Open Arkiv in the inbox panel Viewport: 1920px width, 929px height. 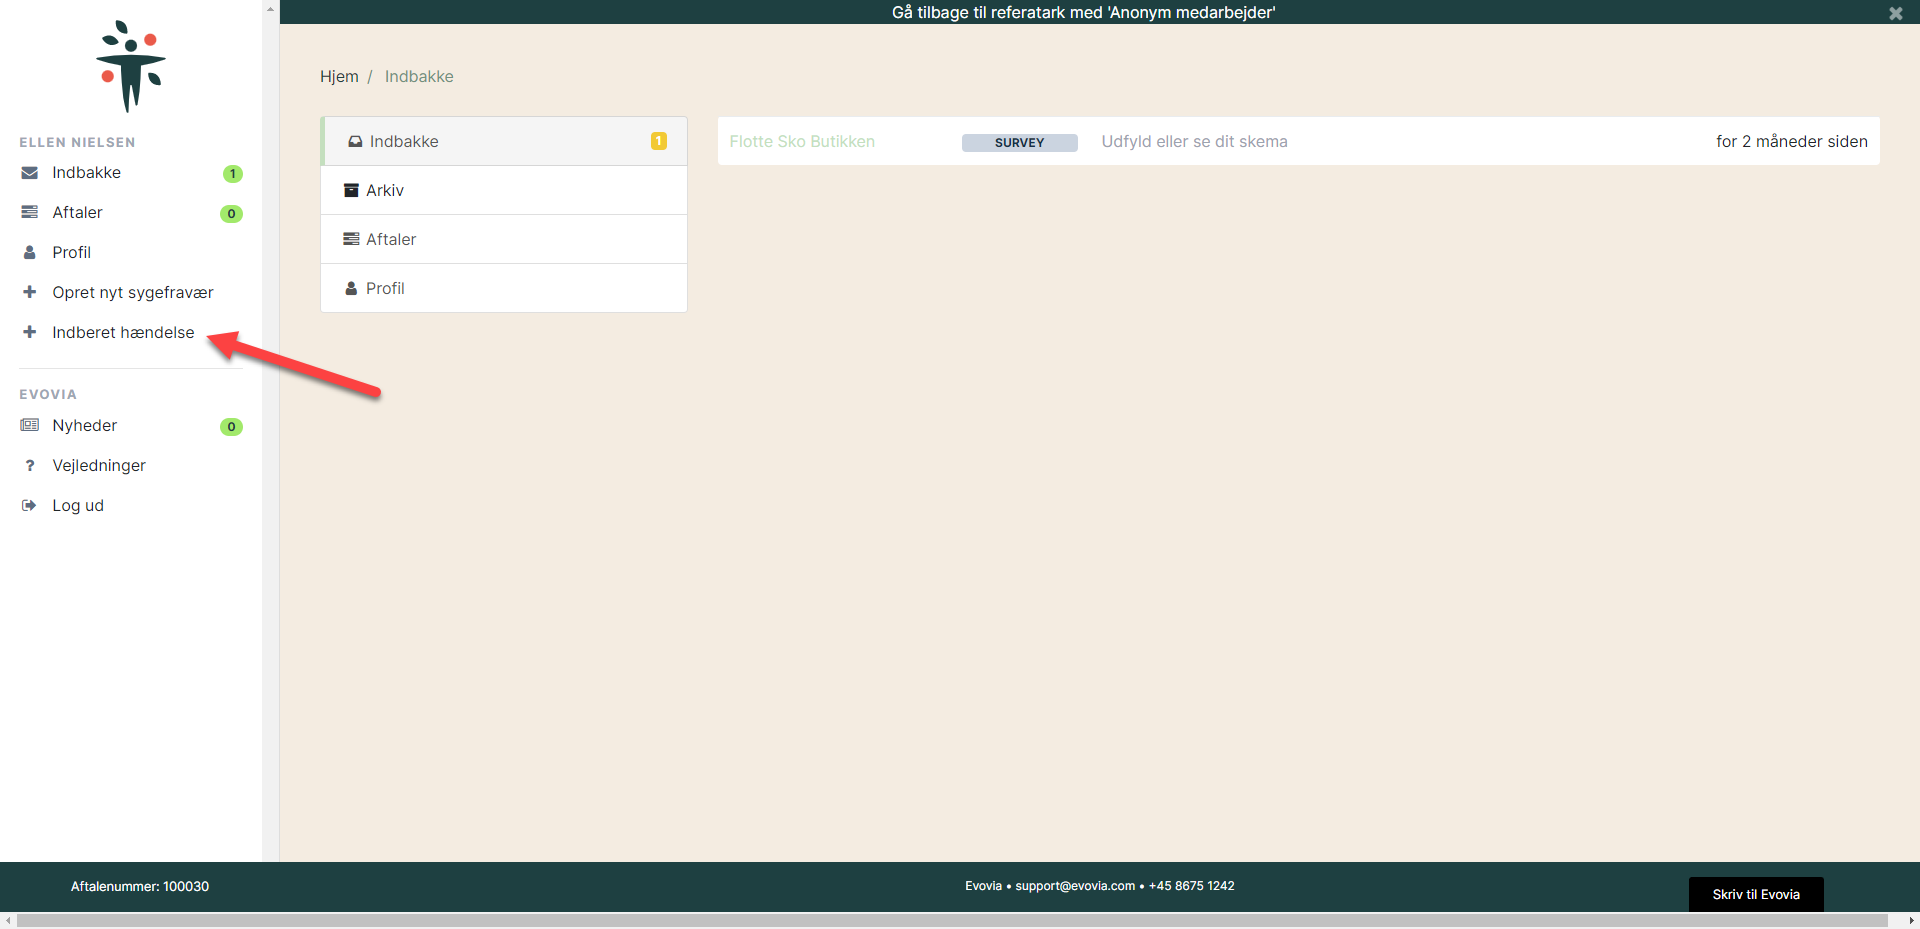(385, 190)
